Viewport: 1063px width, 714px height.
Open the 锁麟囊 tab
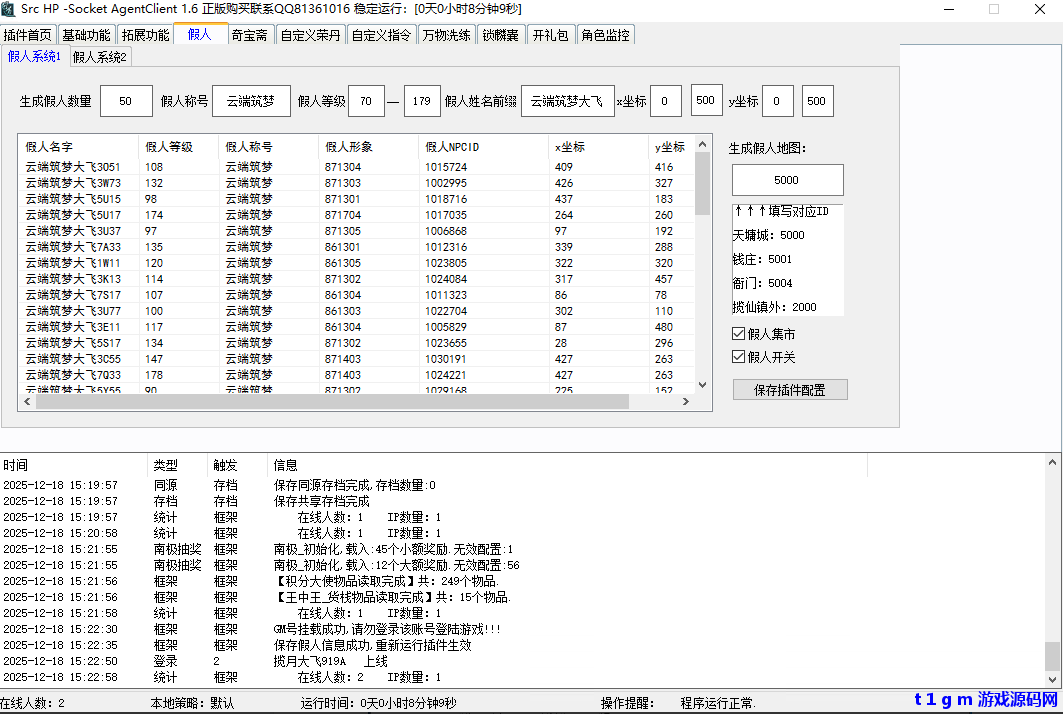[500, 33]
